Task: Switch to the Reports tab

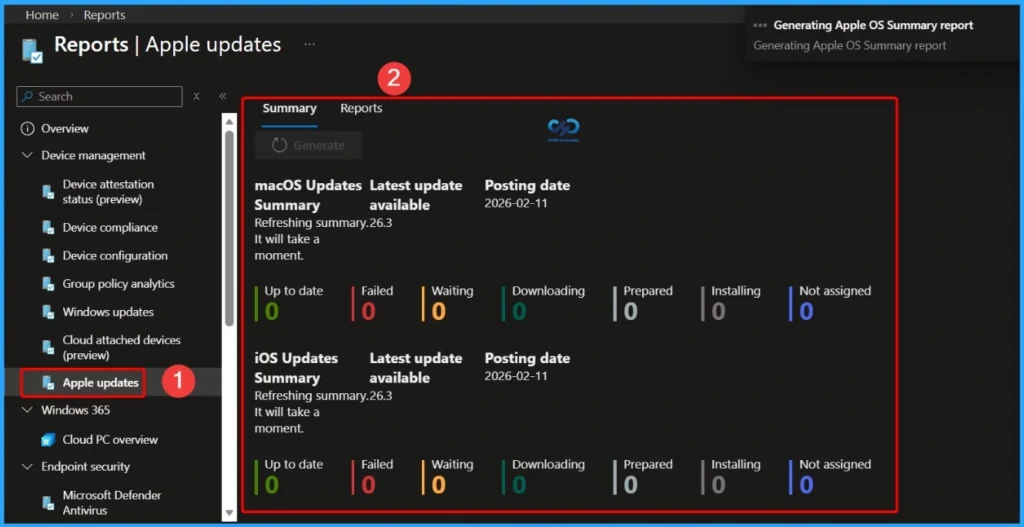Action: pyautogui.click(x=361, y=109)
